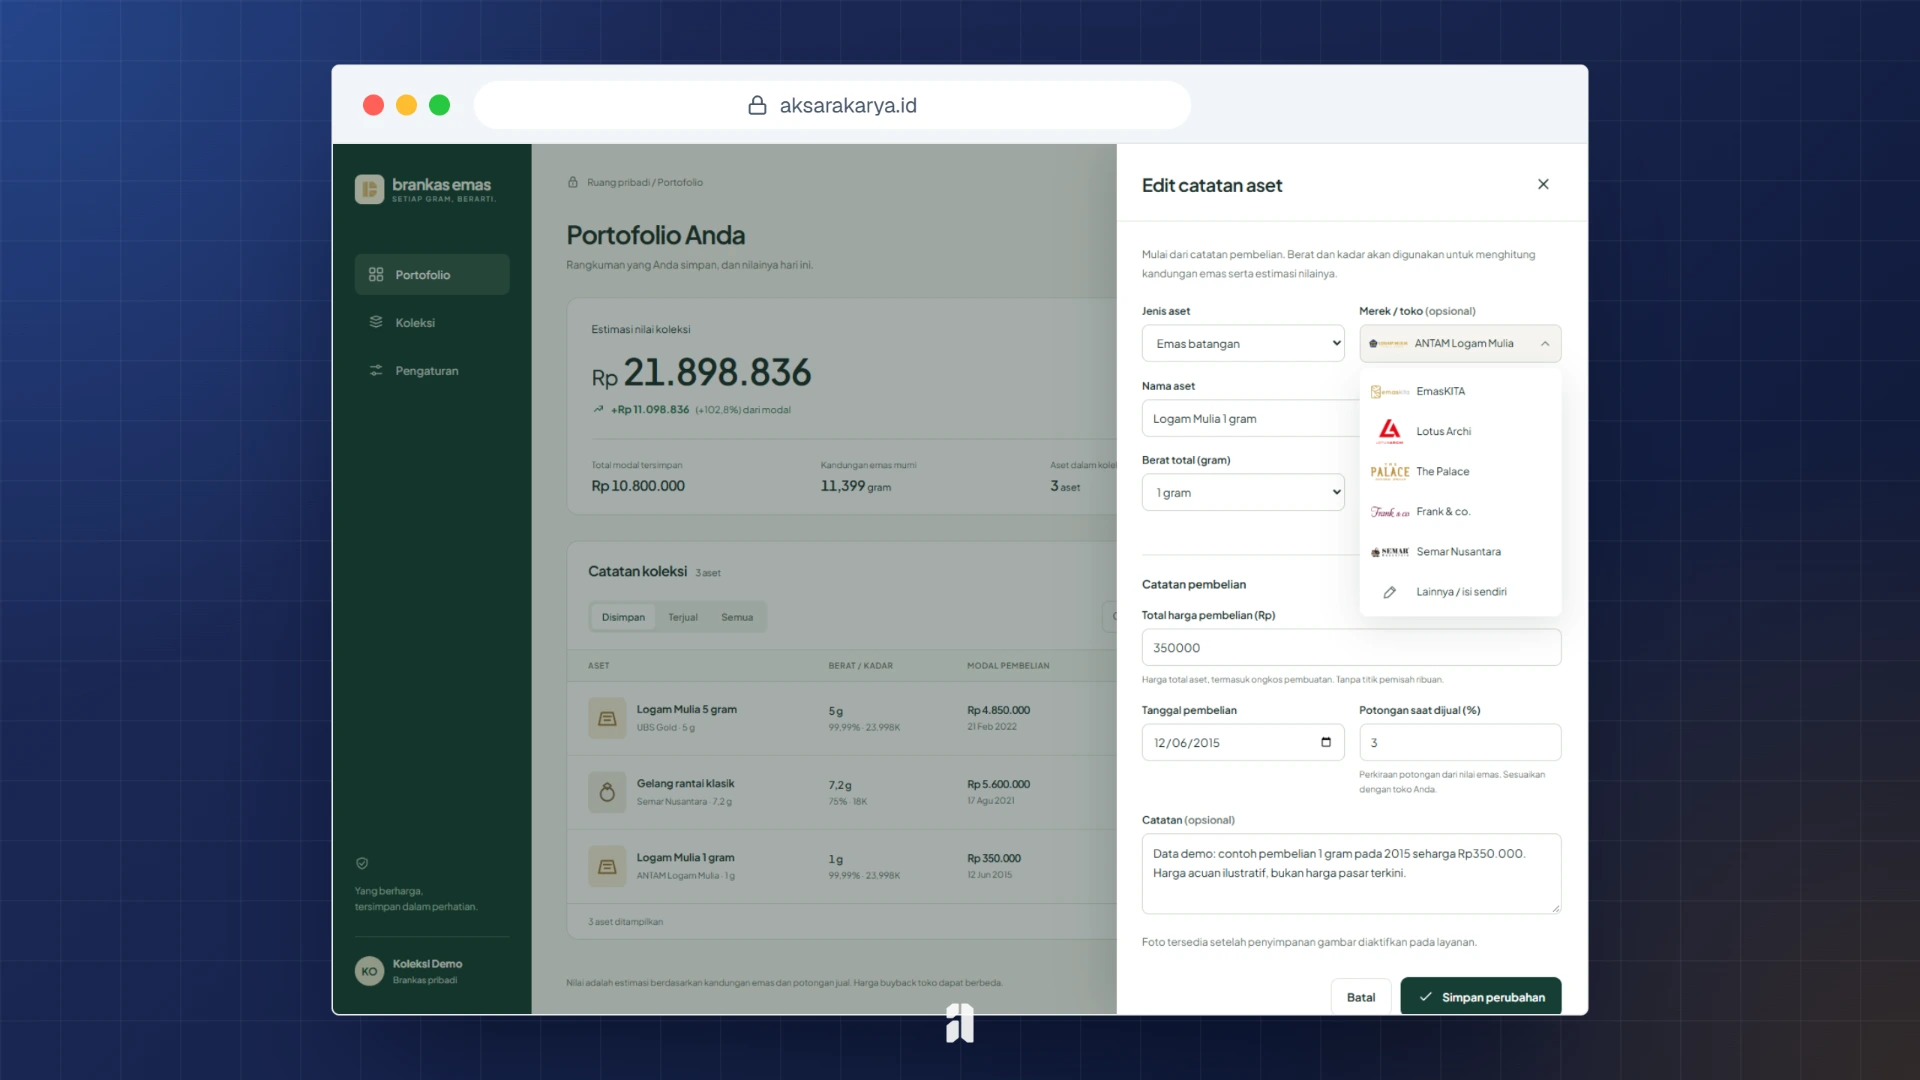Viewport: 1920px width, 1080px height.
Task: Click Simpan perubahan button
Action: [x=1481, y=996]
